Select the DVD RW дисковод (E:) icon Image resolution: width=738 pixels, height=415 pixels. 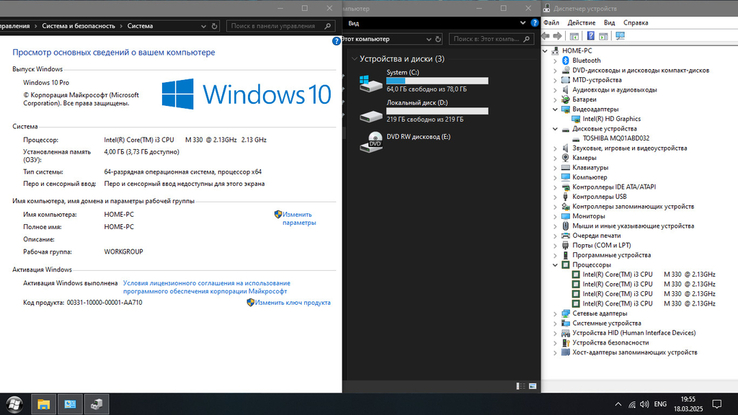(371, 142)
